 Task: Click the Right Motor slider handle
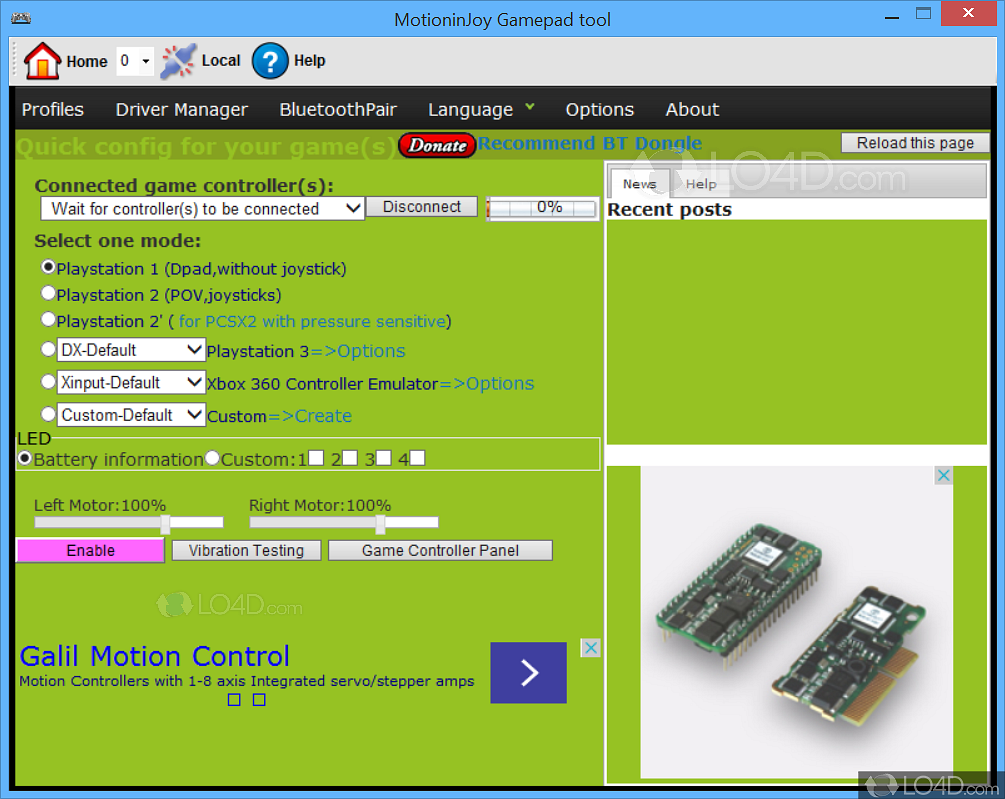[380, 523]
